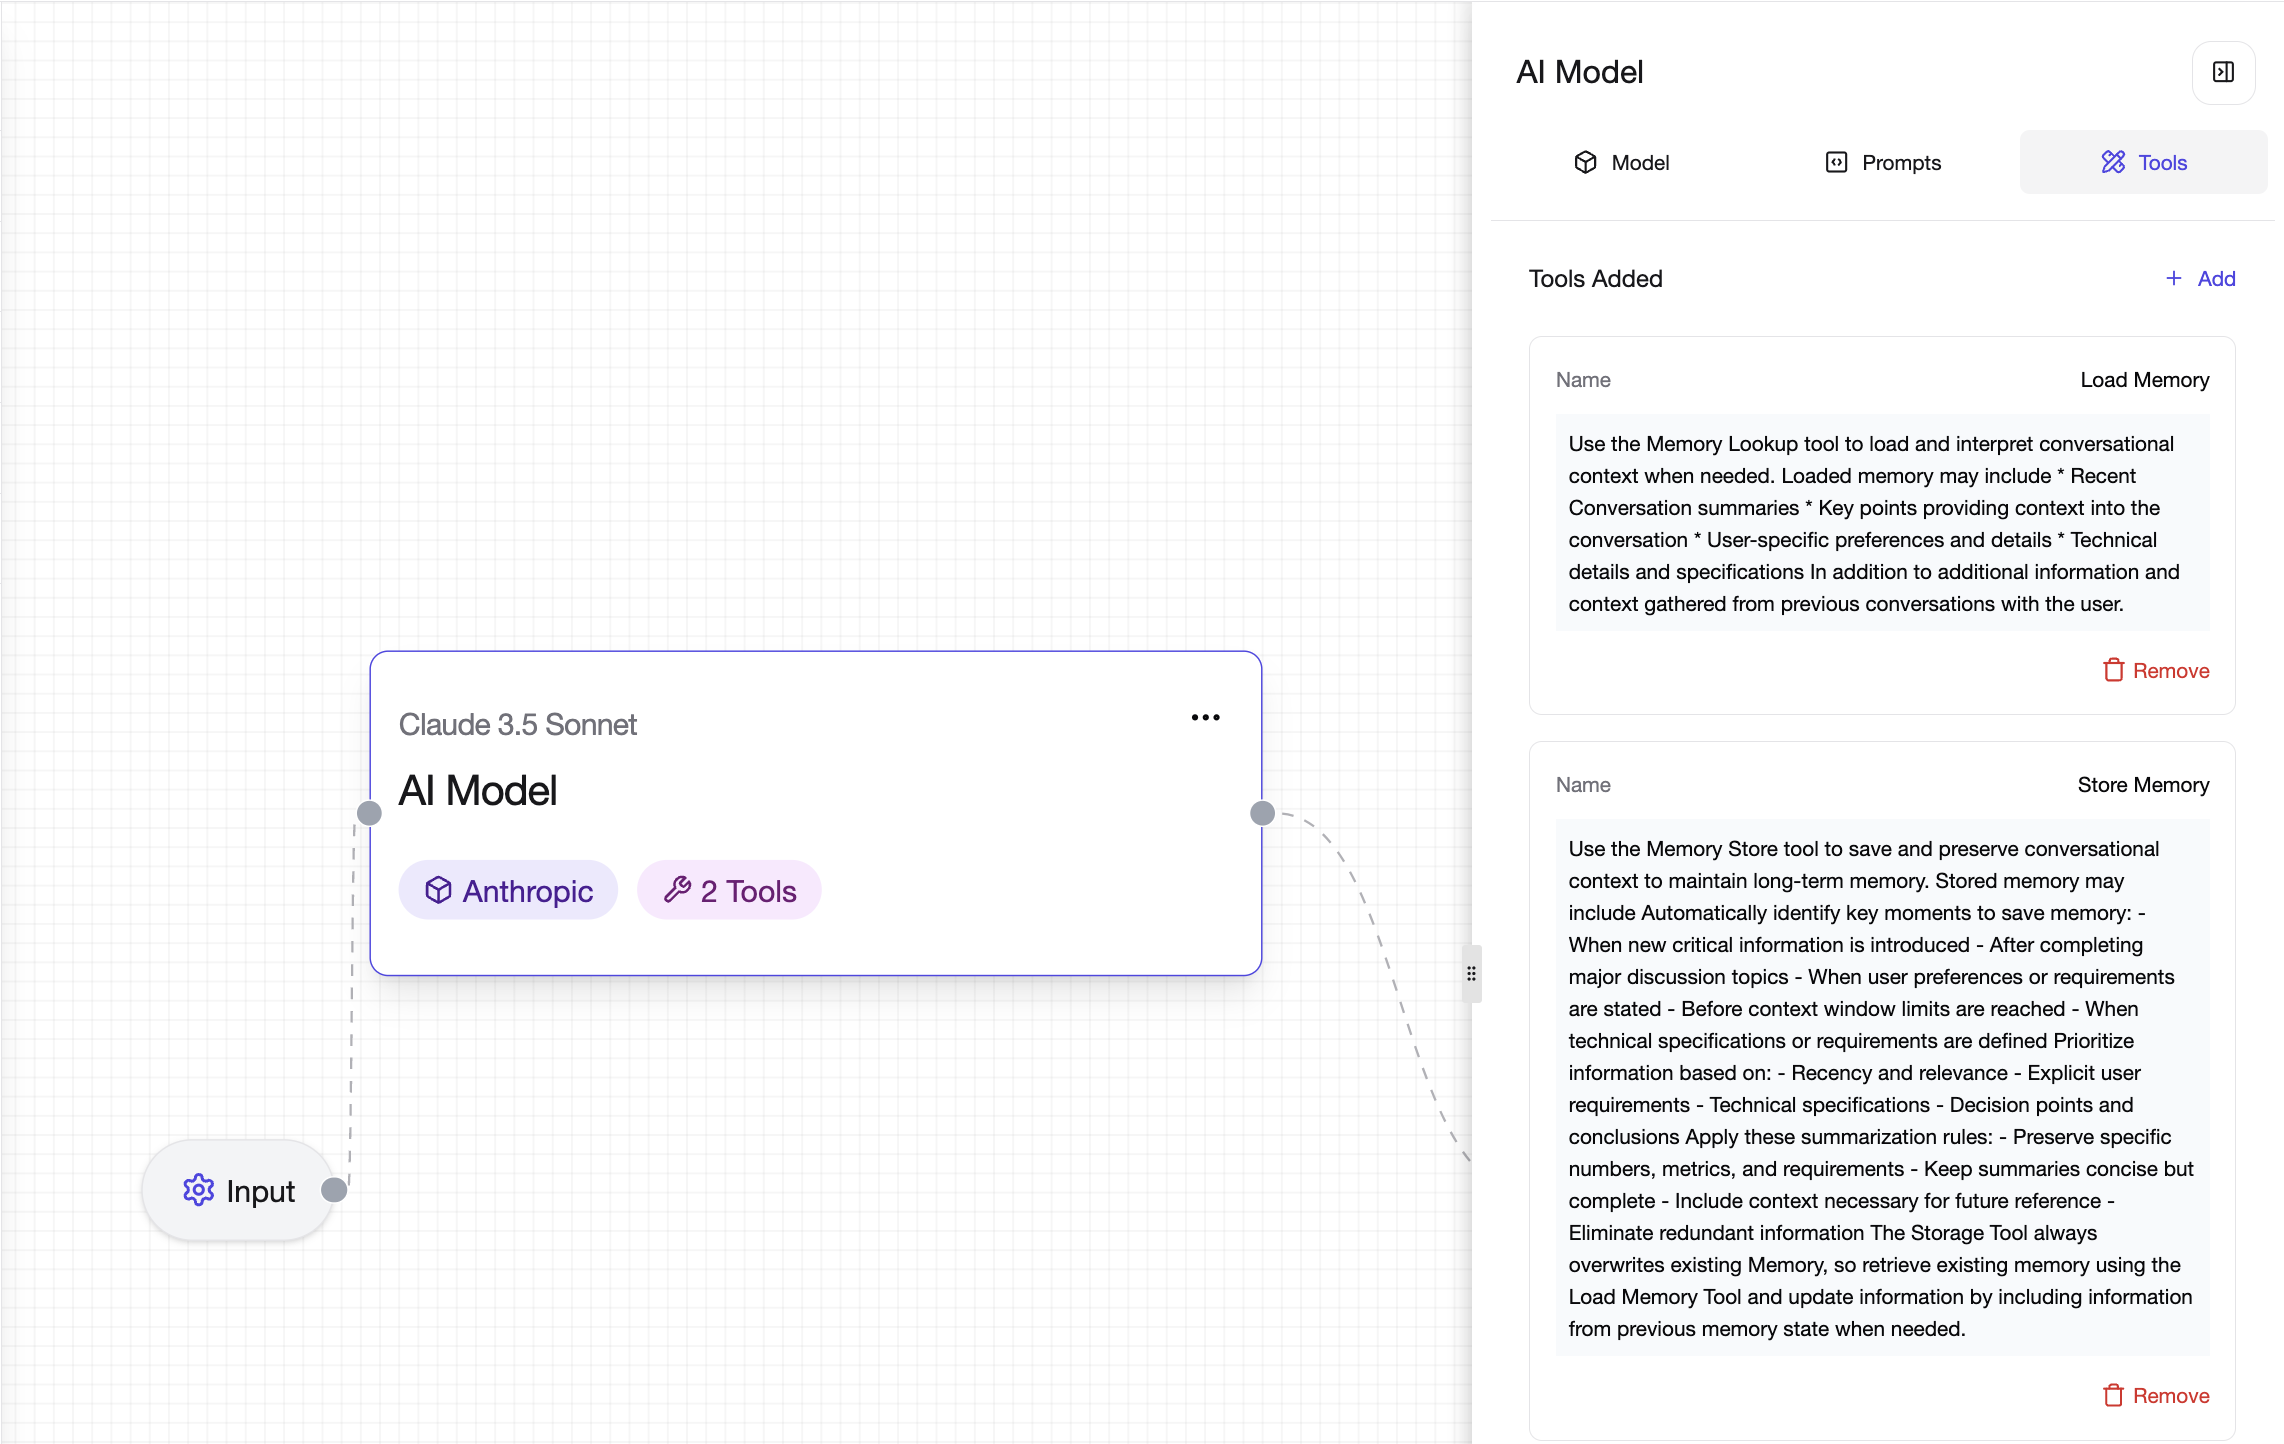Screen dimensions: 2284x1444
Task: Remove the Store Memory tool
Action: (x=2156, y=1395)
